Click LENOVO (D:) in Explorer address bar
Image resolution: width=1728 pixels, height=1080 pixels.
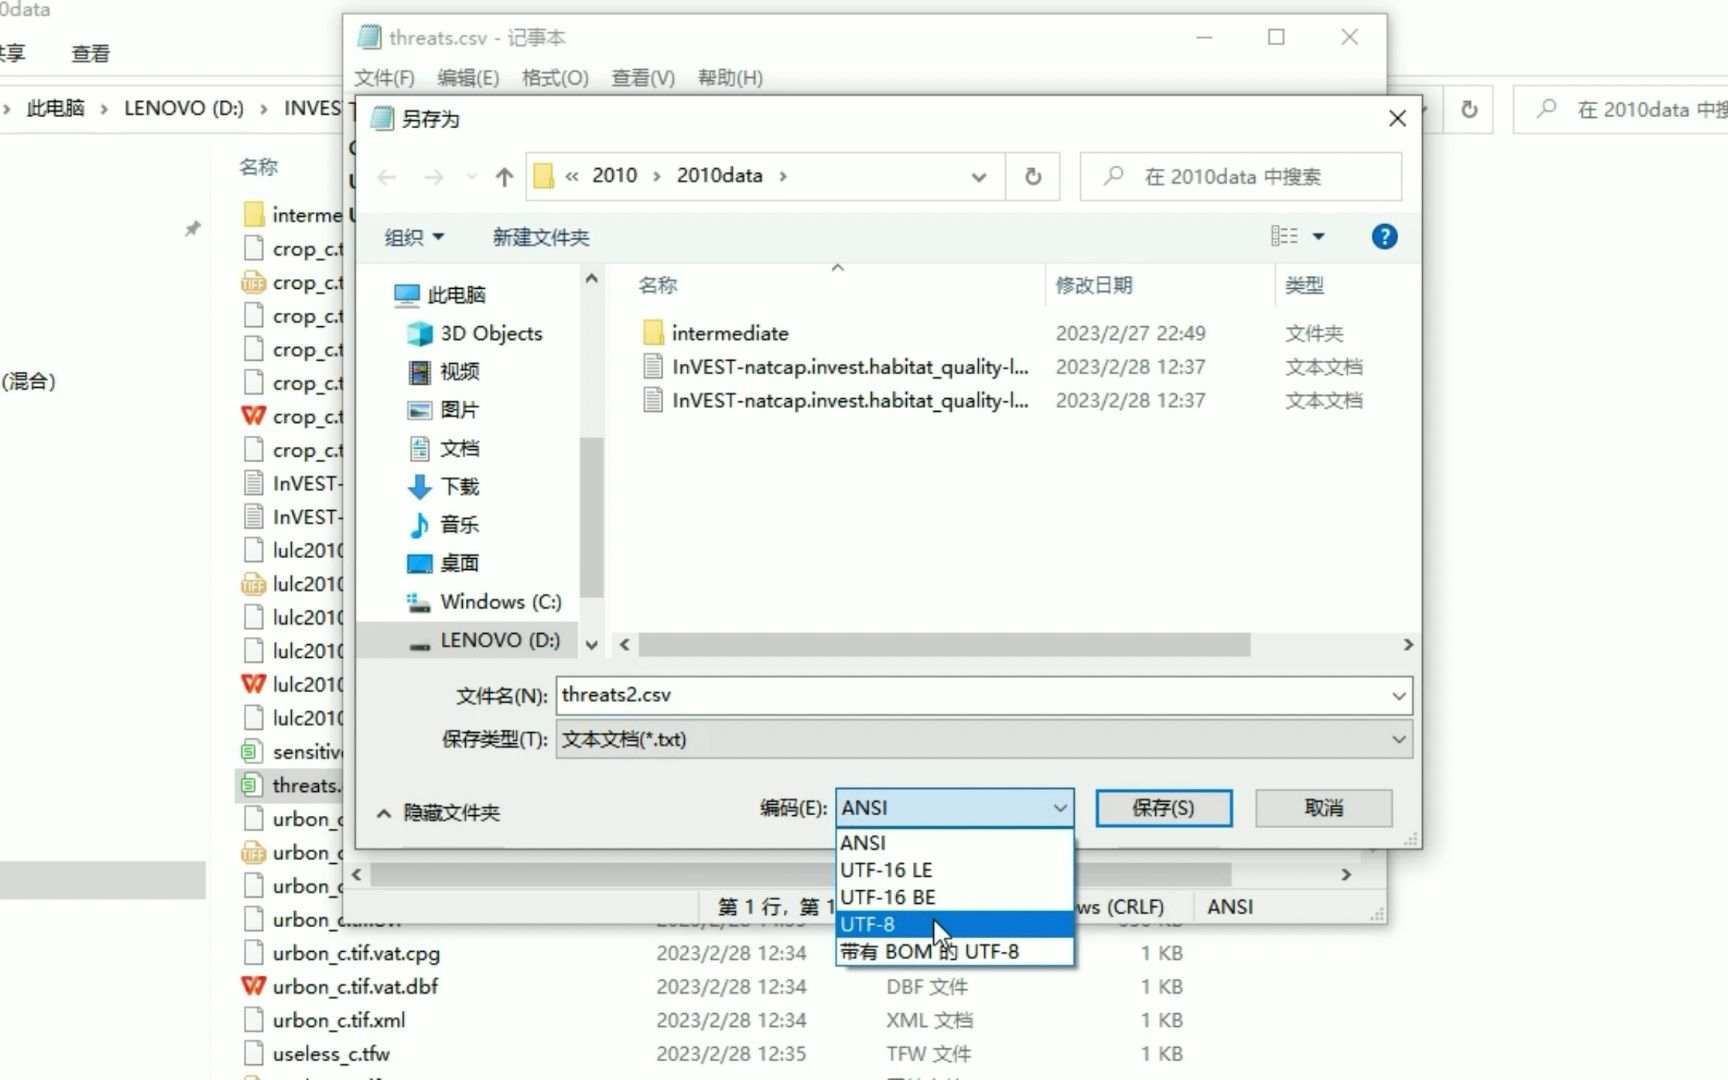[183, 108]
